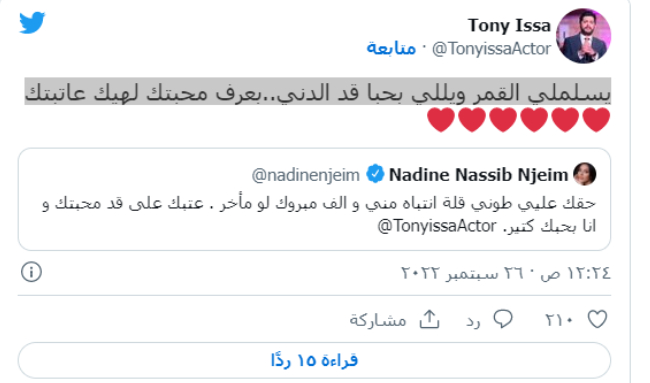Click the reply speech bubble icon

[503, 319]
